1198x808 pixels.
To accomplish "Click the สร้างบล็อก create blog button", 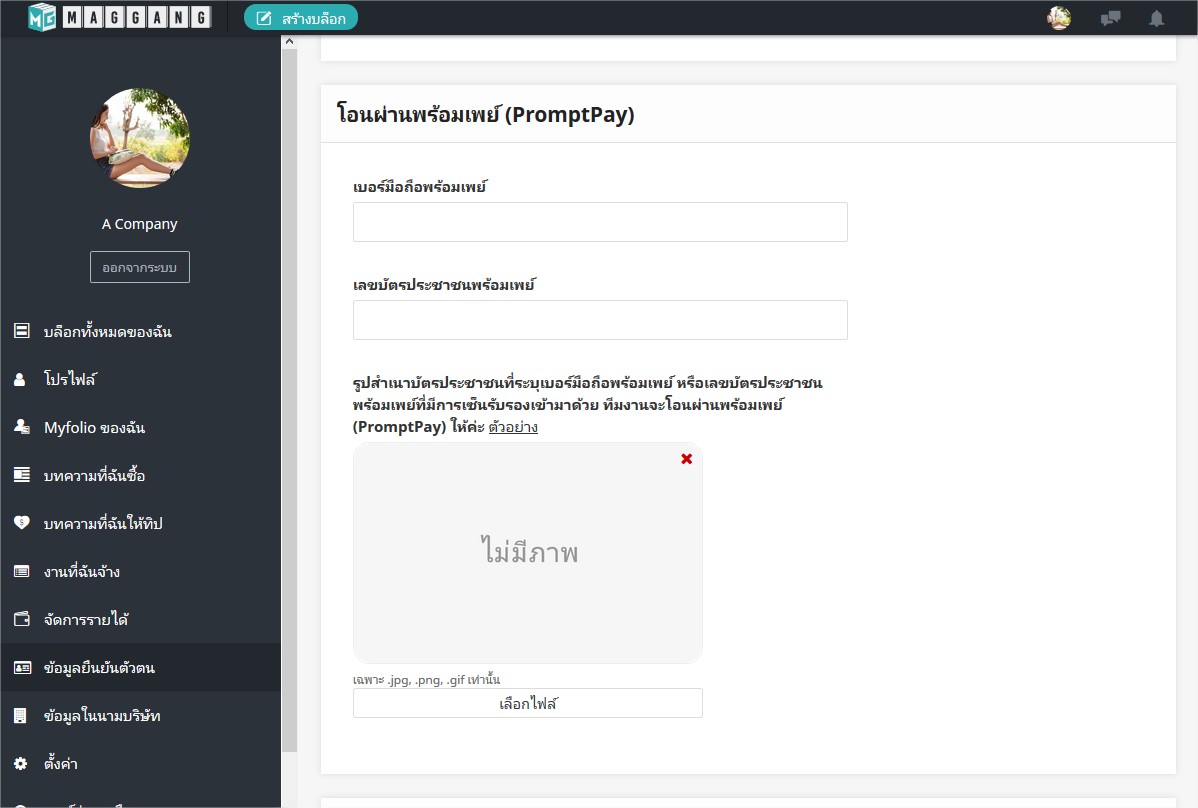I will 301,18.
